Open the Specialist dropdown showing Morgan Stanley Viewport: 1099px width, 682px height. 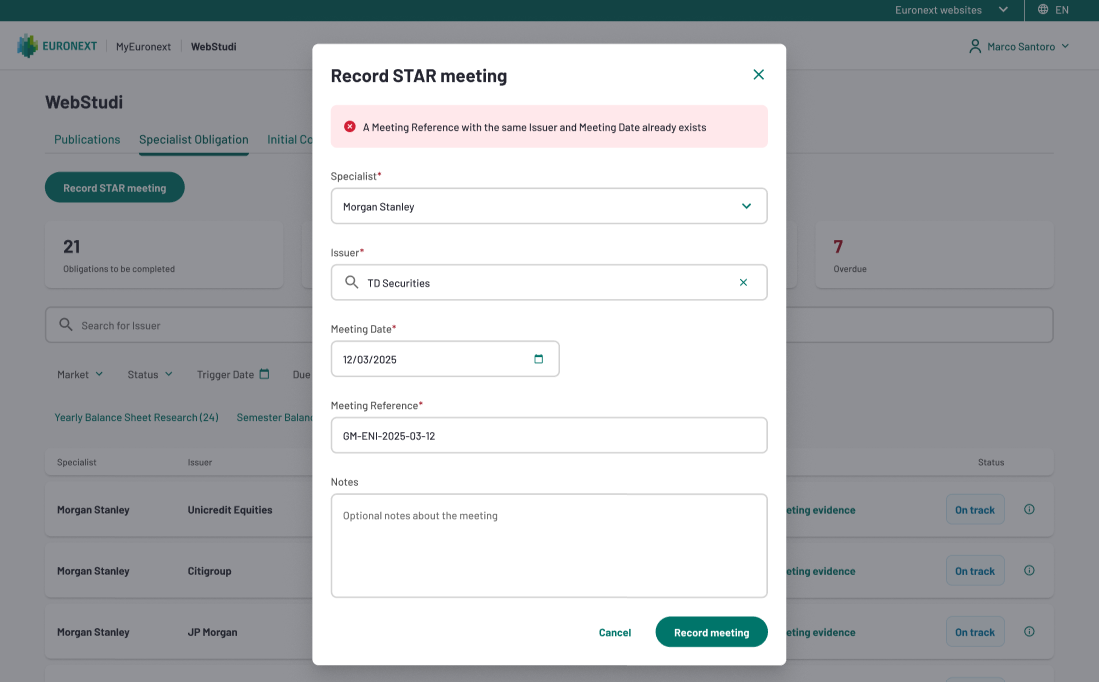tap(549, 206)
